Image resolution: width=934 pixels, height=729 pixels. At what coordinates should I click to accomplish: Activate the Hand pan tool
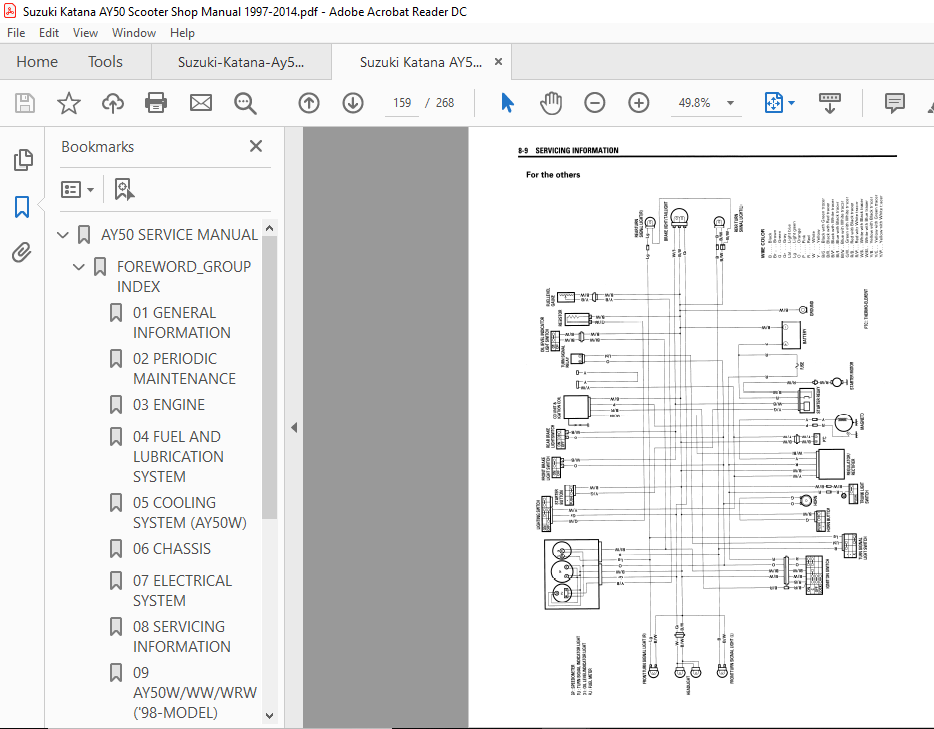click(550, 103)
